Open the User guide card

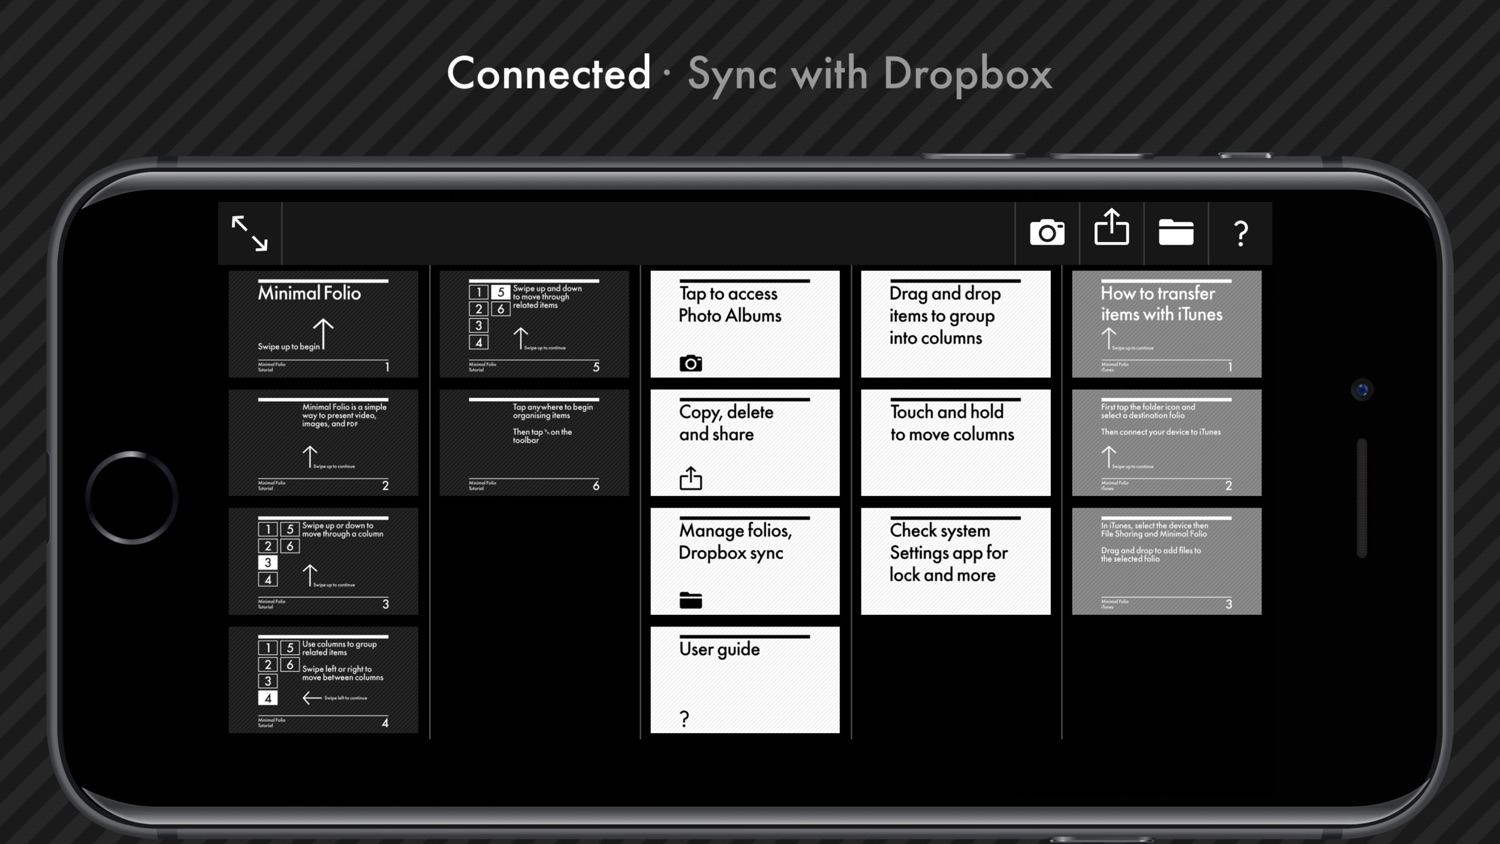point(745,680)
